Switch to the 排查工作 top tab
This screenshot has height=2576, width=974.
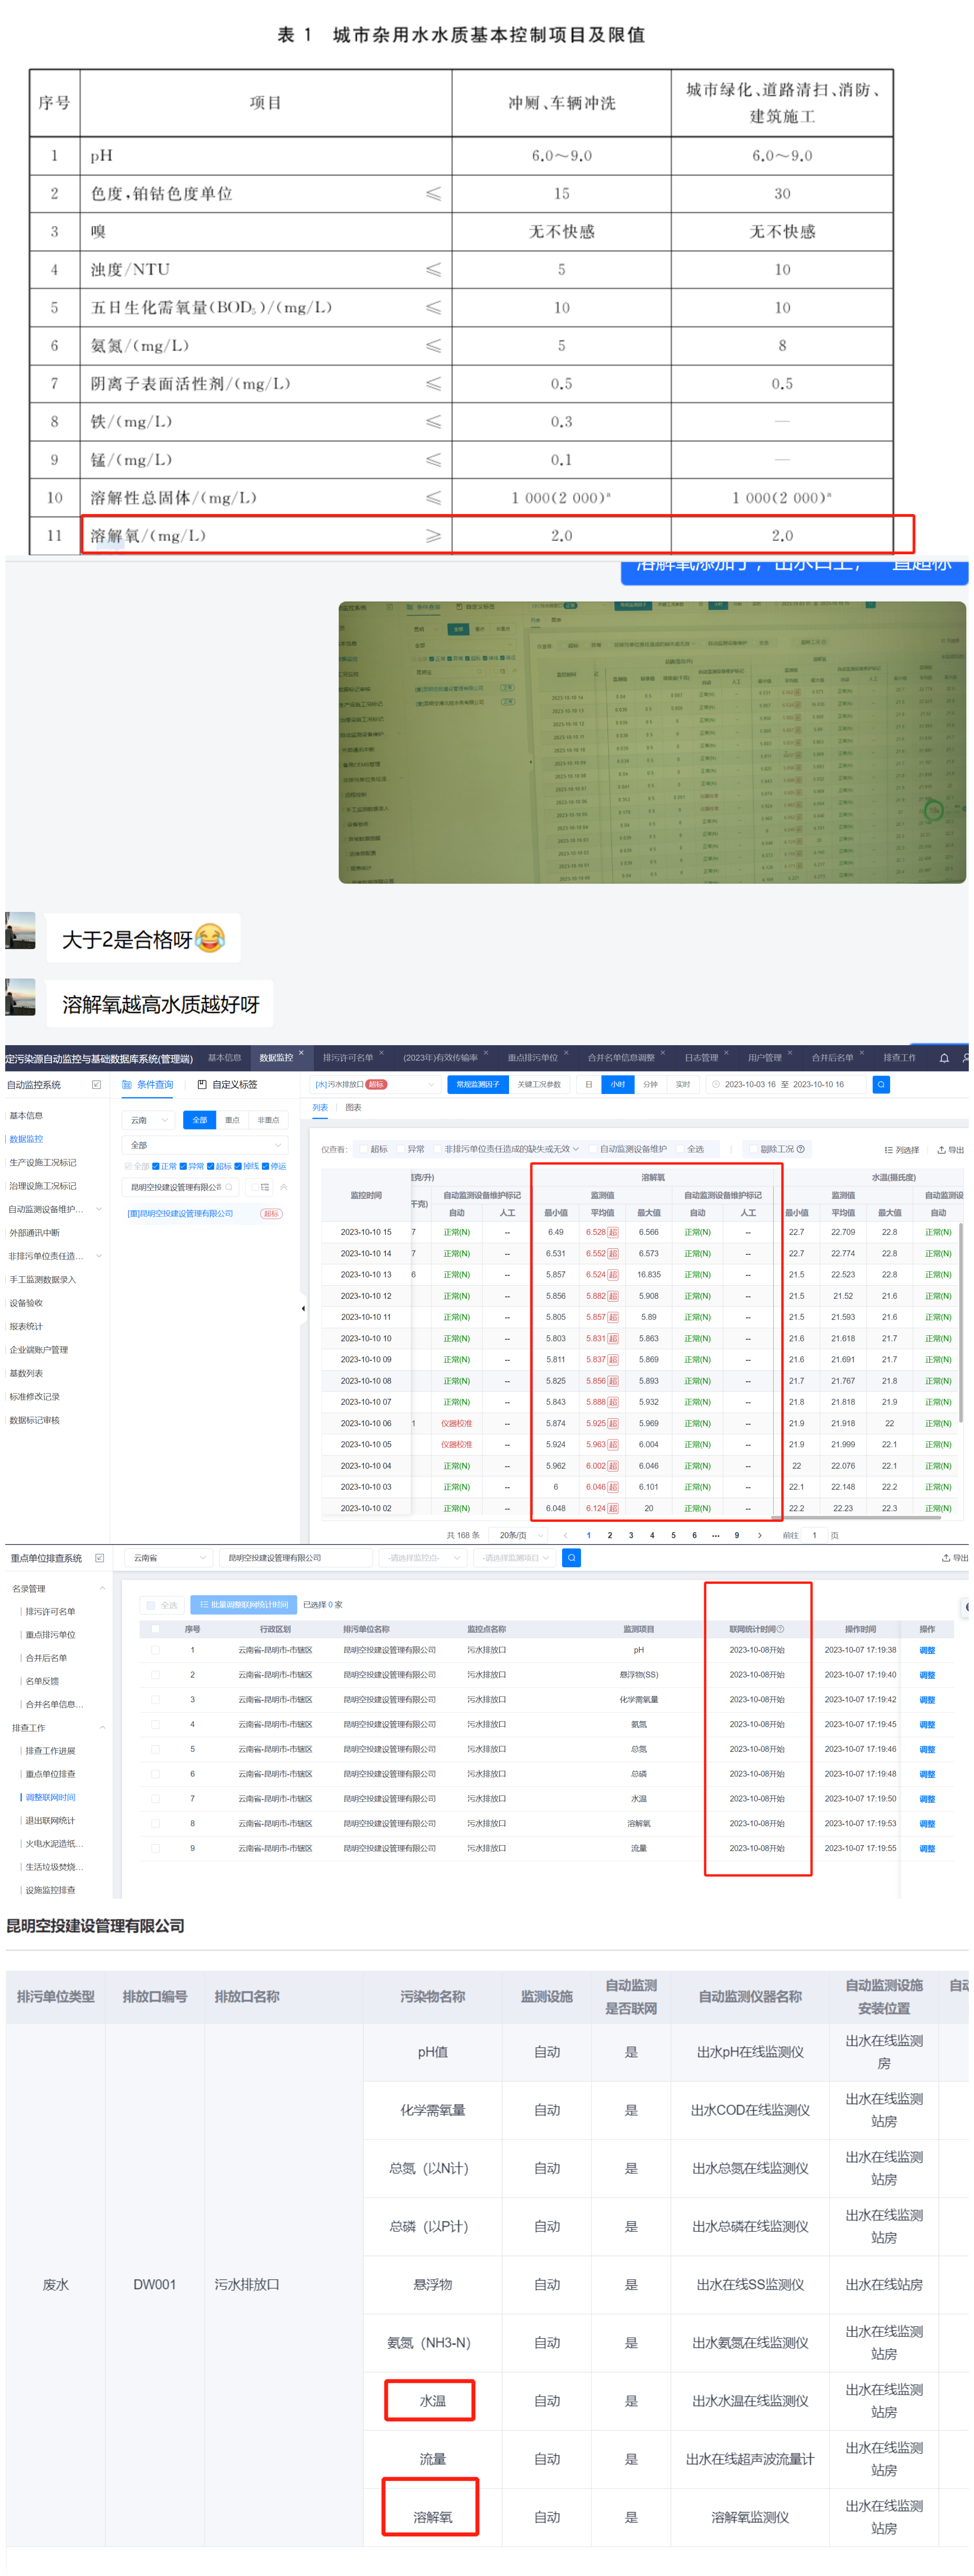pos(899,1057)
